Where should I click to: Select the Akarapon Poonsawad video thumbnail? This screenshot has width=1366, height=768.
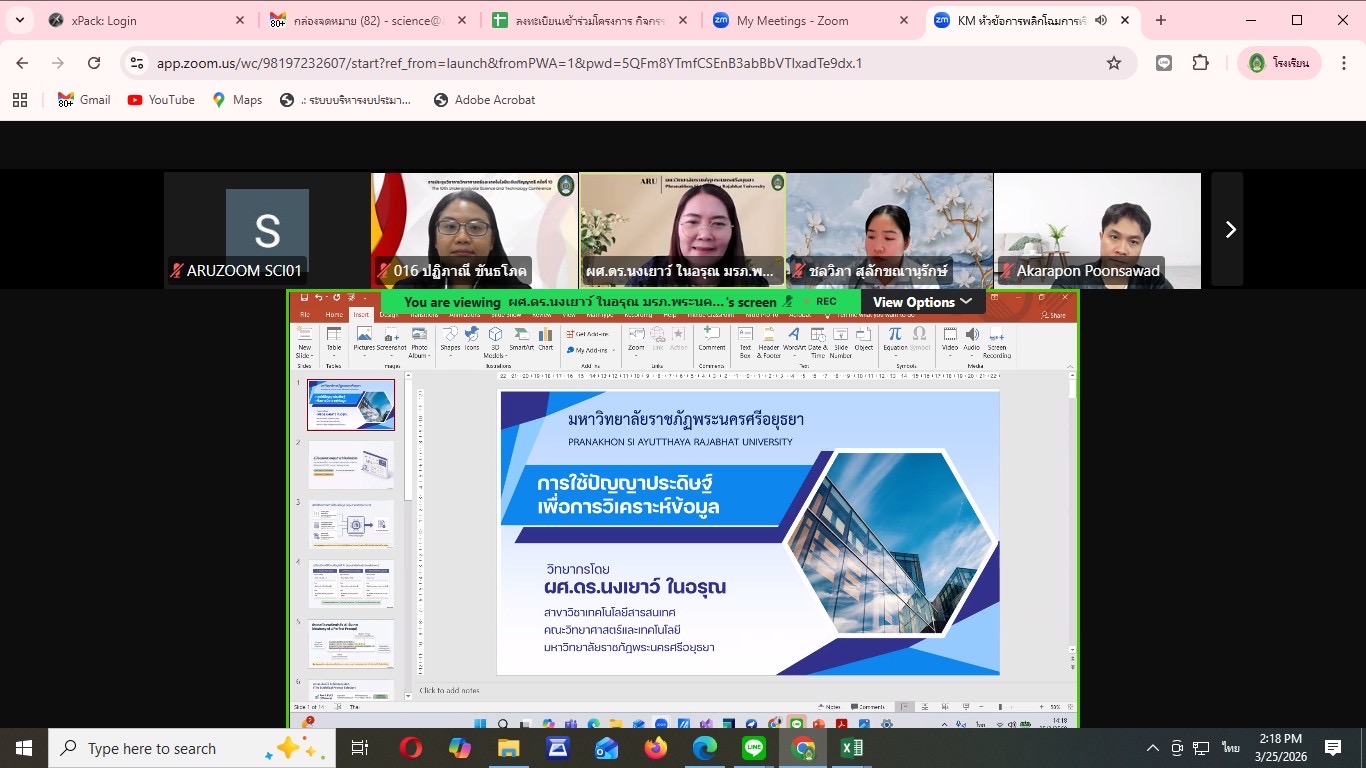1097,230
